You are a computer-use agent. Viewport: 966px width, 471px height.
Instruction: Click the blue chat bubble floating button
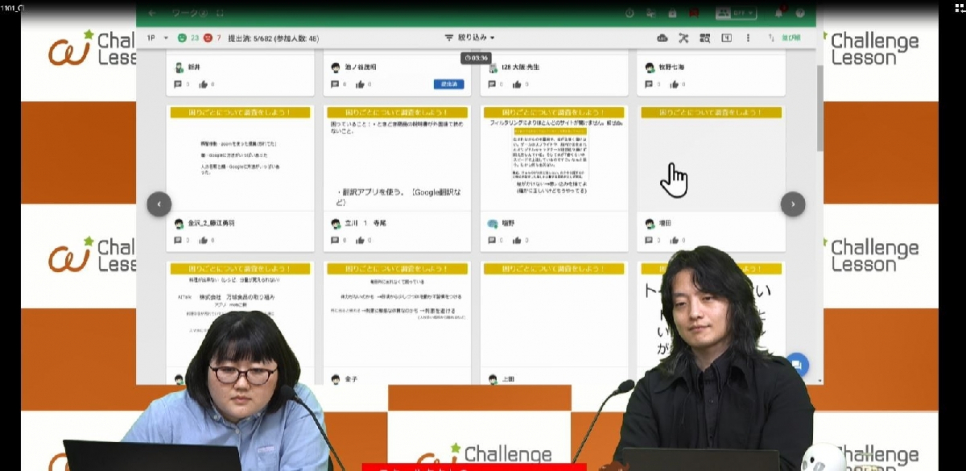pyautogui.click(x=797, y=366)
